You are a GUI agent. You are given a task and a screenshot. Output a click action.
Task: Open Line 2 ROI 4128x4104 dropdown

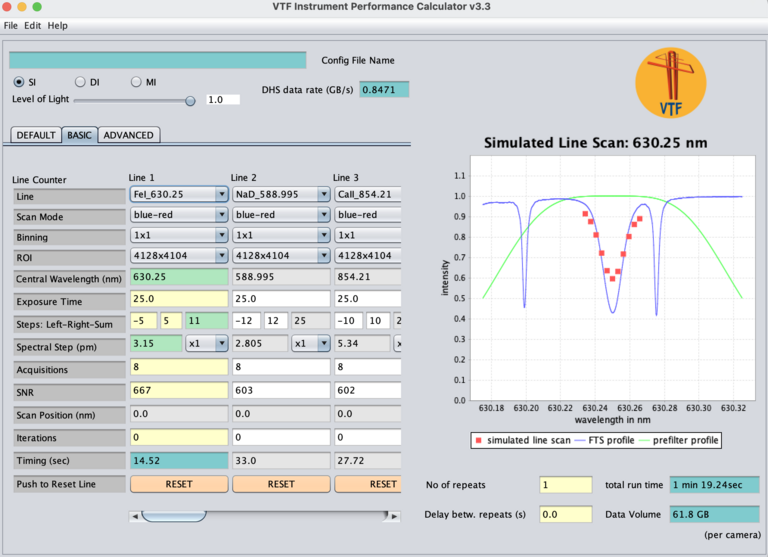(281, 255)
